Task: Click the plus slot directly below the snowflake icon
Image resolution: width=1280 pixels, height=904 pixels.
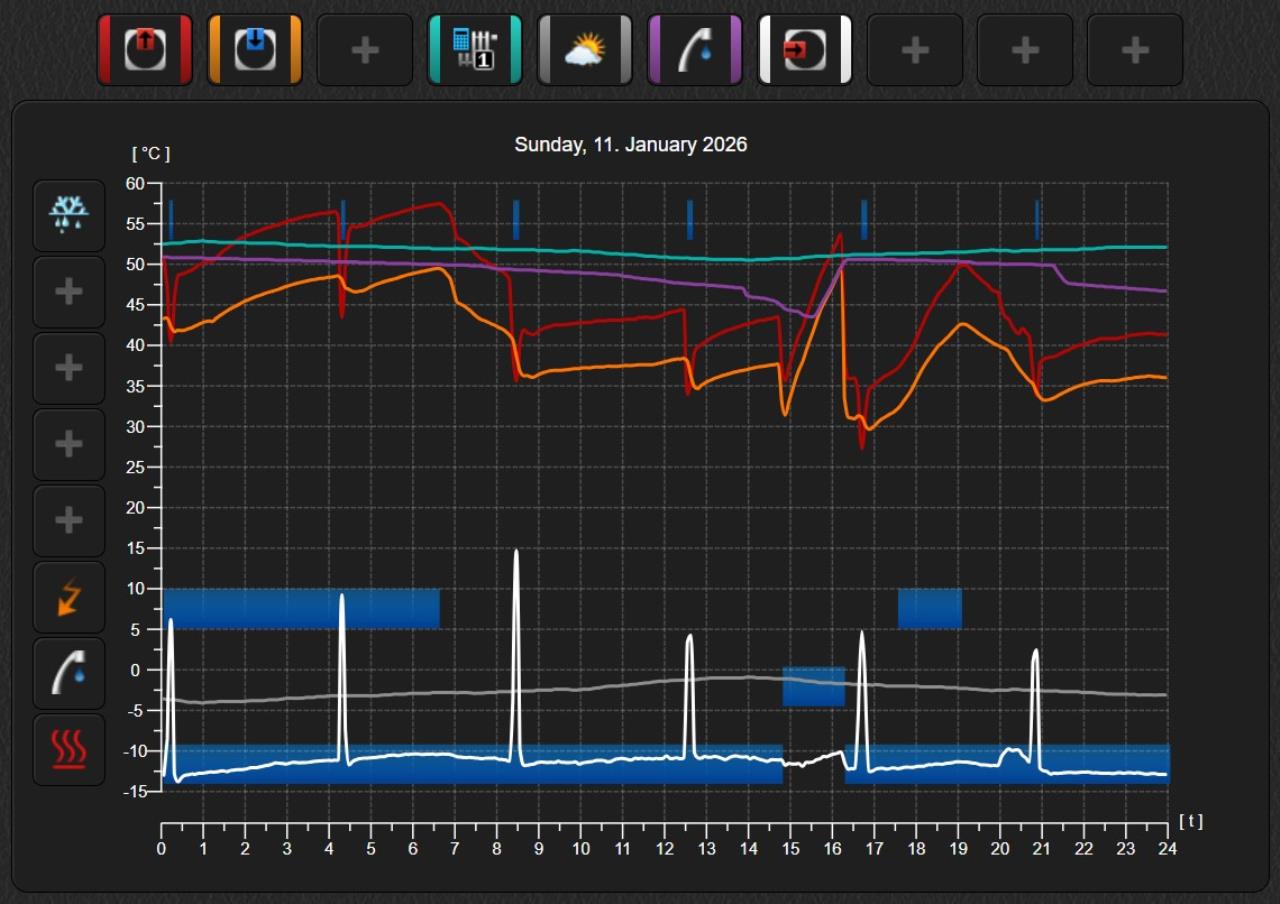Action: [69, 292]
